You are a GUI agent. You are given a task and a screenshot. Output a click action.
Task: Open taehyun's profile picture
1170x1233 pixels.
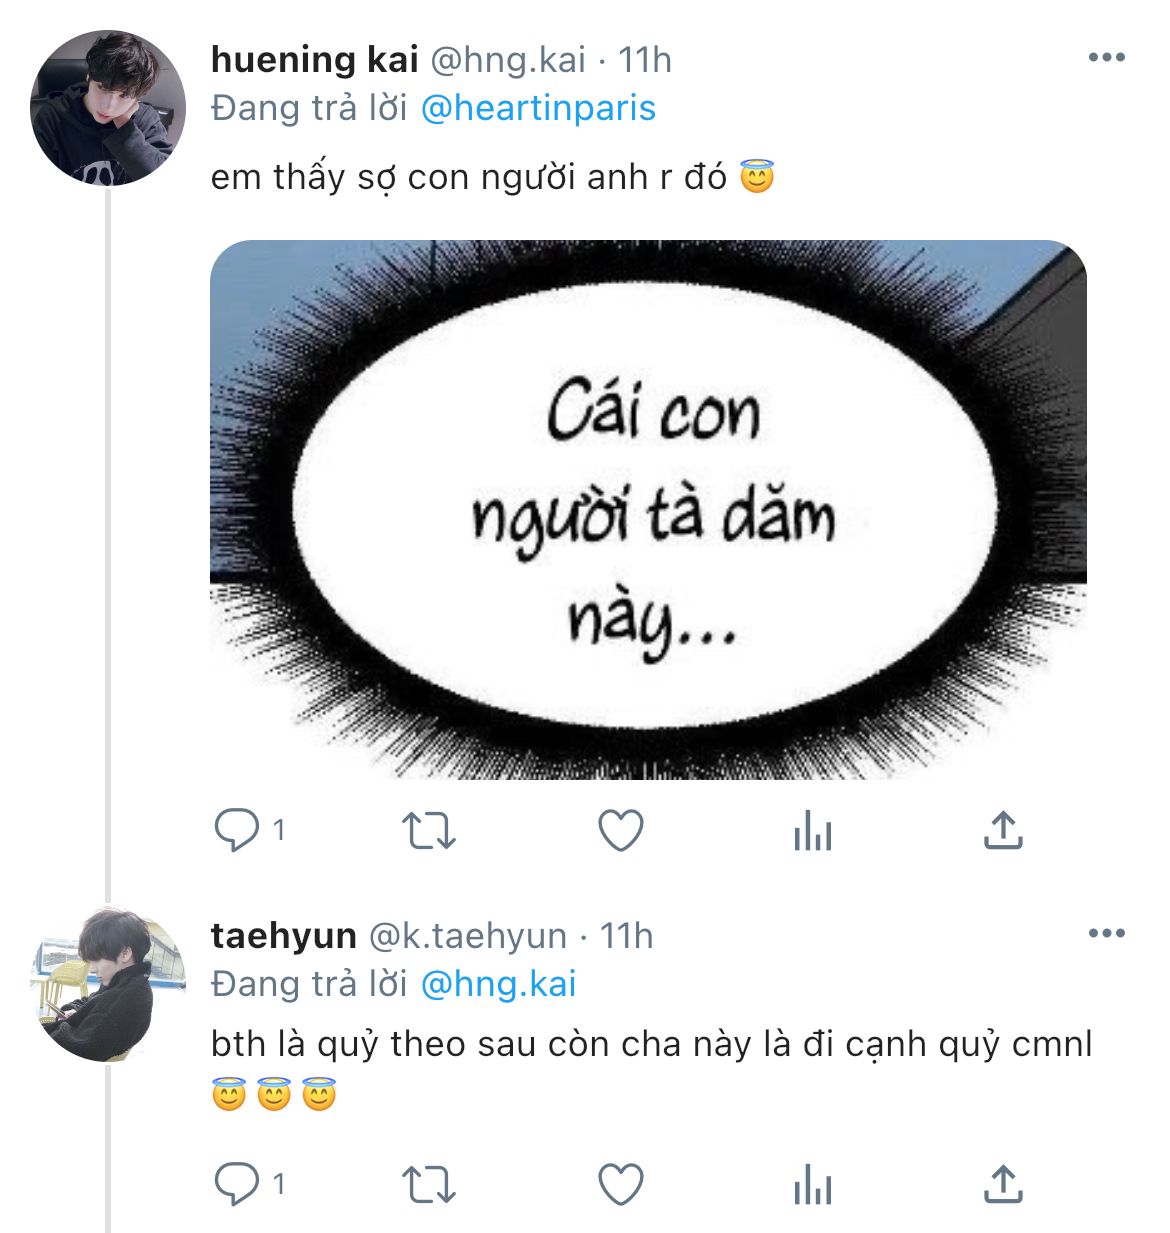click(108, 984)
